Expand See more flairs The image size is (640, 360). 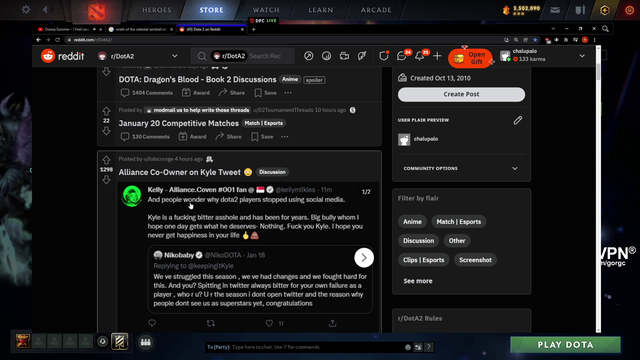pyautogui.click(x=418, y=281)
